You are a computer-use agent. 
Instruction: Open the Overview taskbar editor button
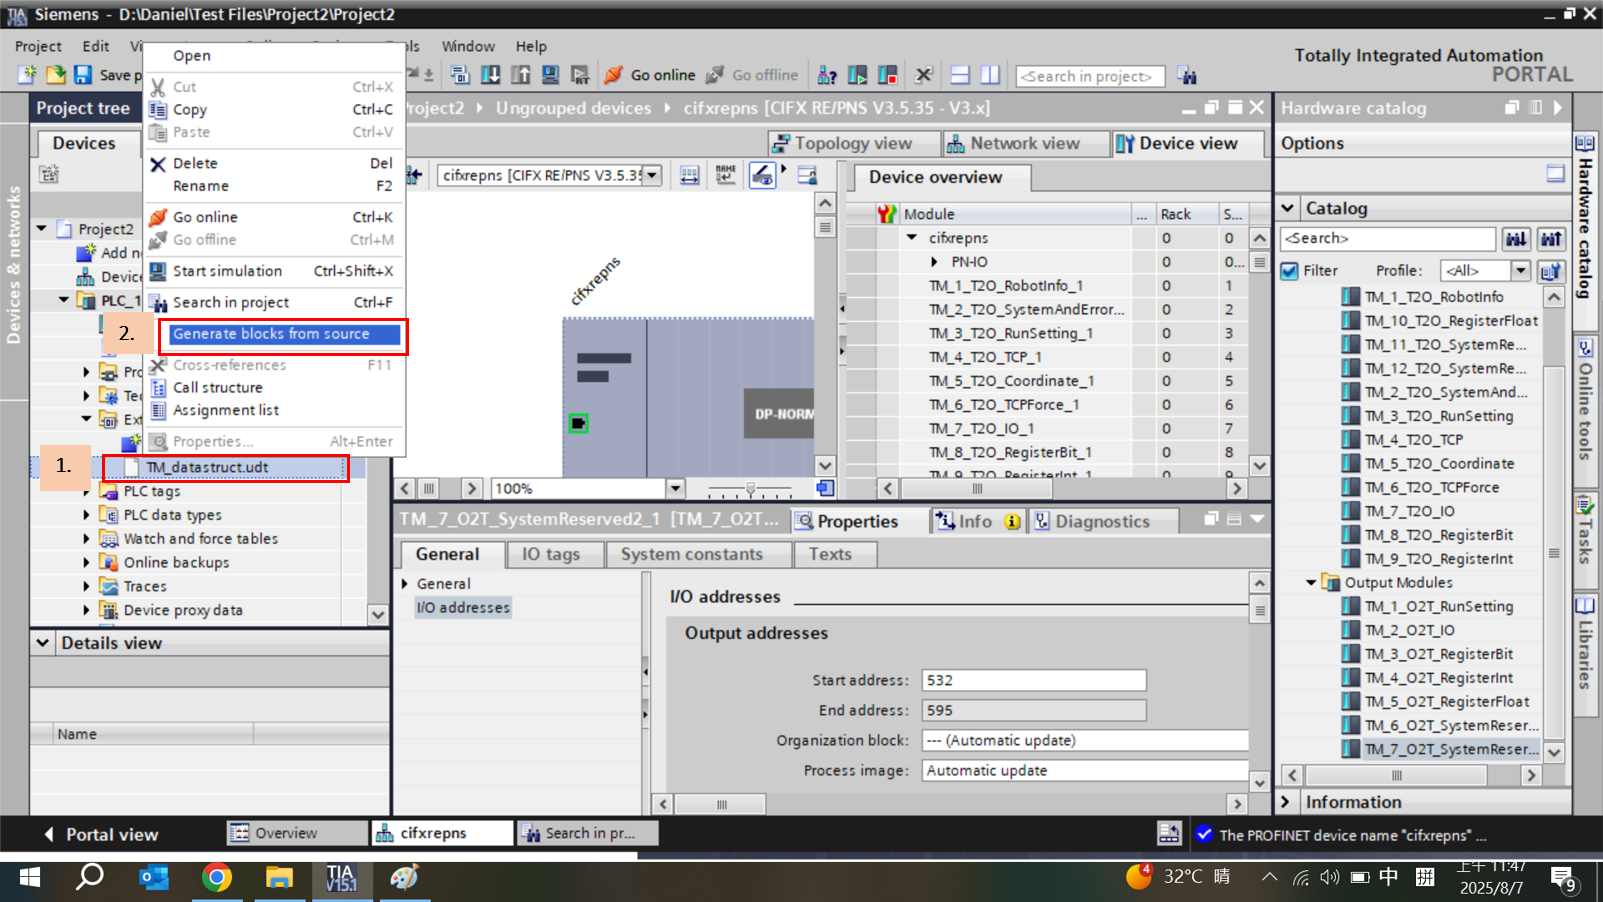coord(297,833)
